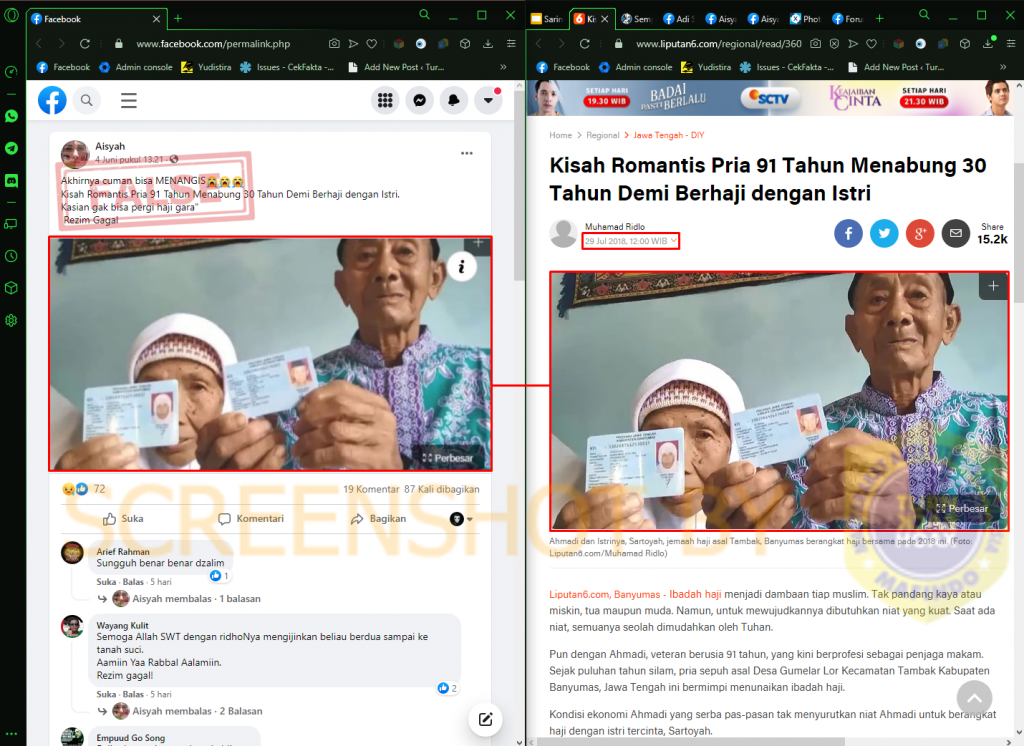
Task: Open Telegram from the Opera sidebar
Action: point(11,148)
